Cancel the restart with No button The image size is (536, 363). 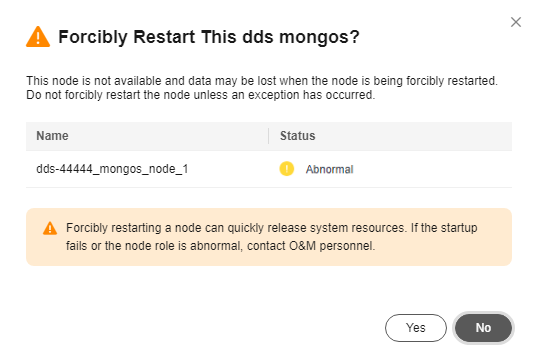click(483, 328)
